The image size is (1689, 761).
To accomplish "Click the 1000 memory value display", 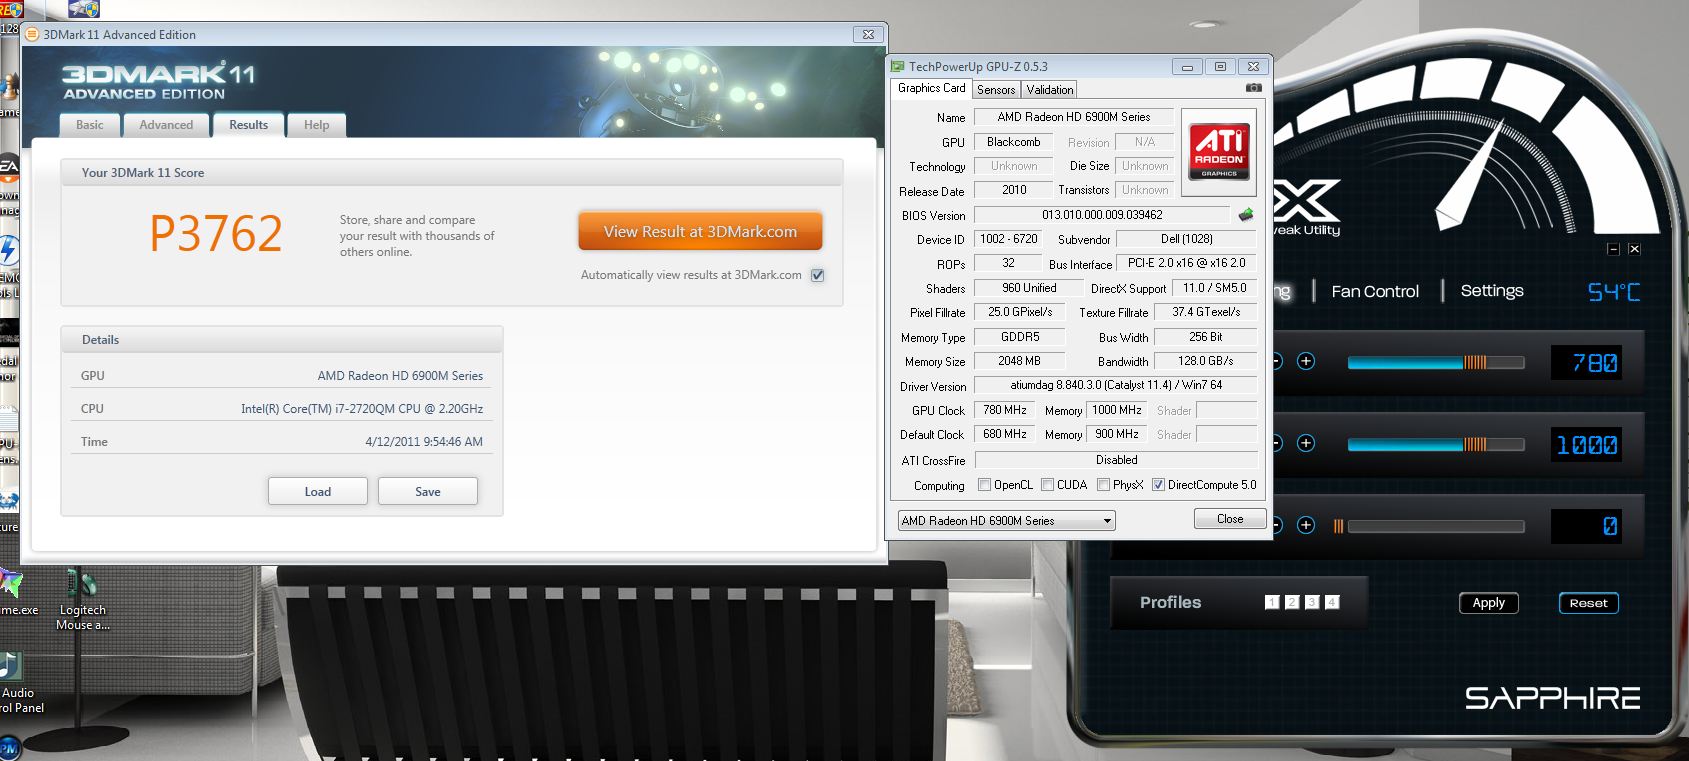I will coord(1586,445).
